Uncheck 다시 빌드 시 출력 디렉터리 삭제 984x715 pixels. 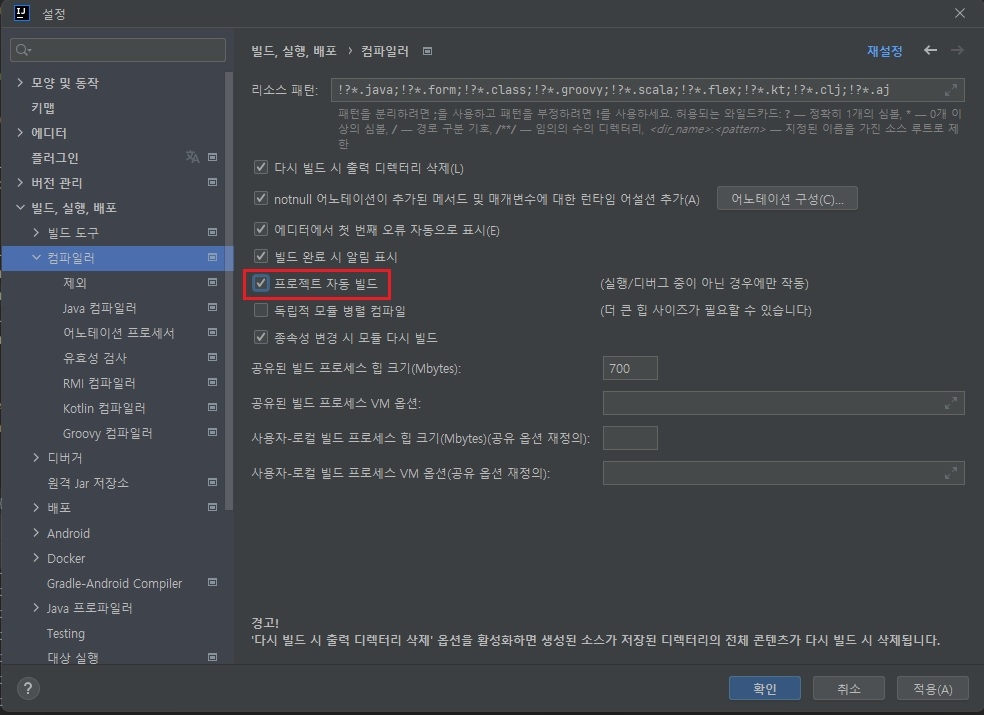262,168
